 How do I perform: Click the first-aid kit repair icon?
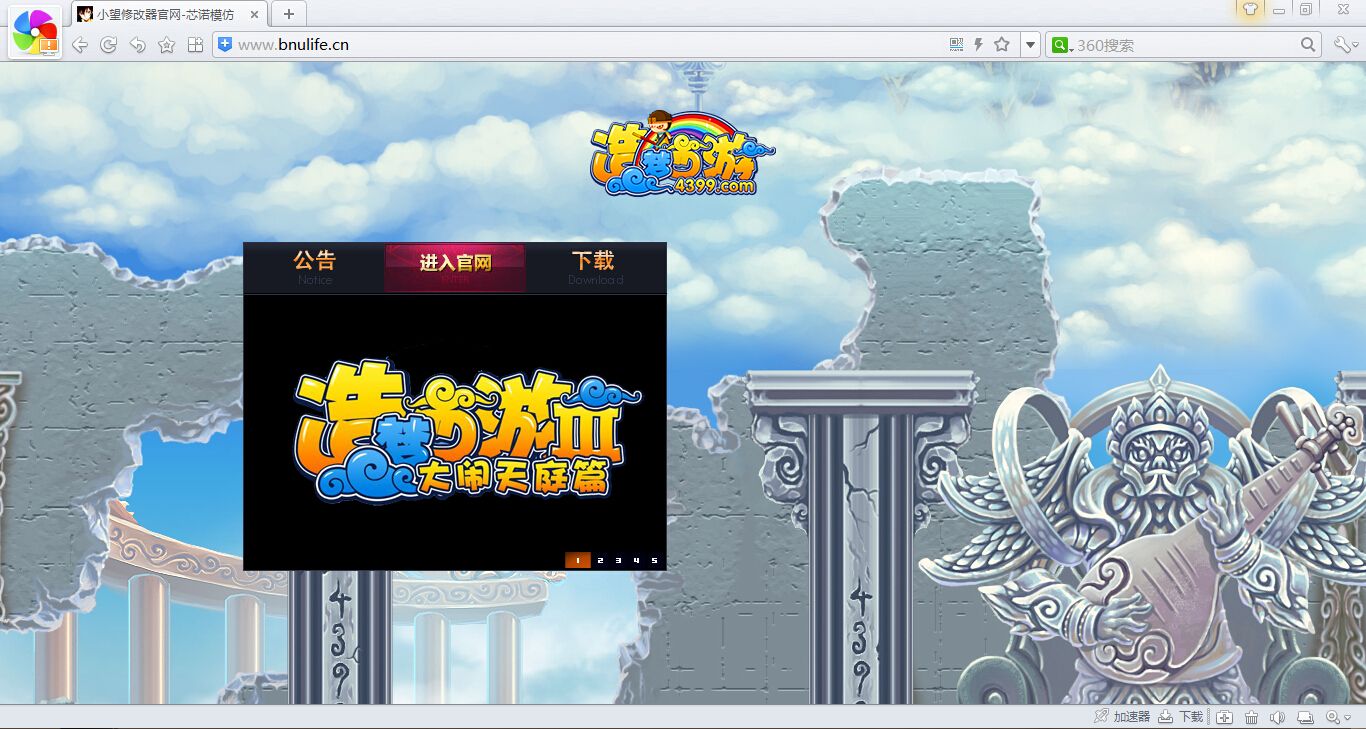(x=1224, y=717)
